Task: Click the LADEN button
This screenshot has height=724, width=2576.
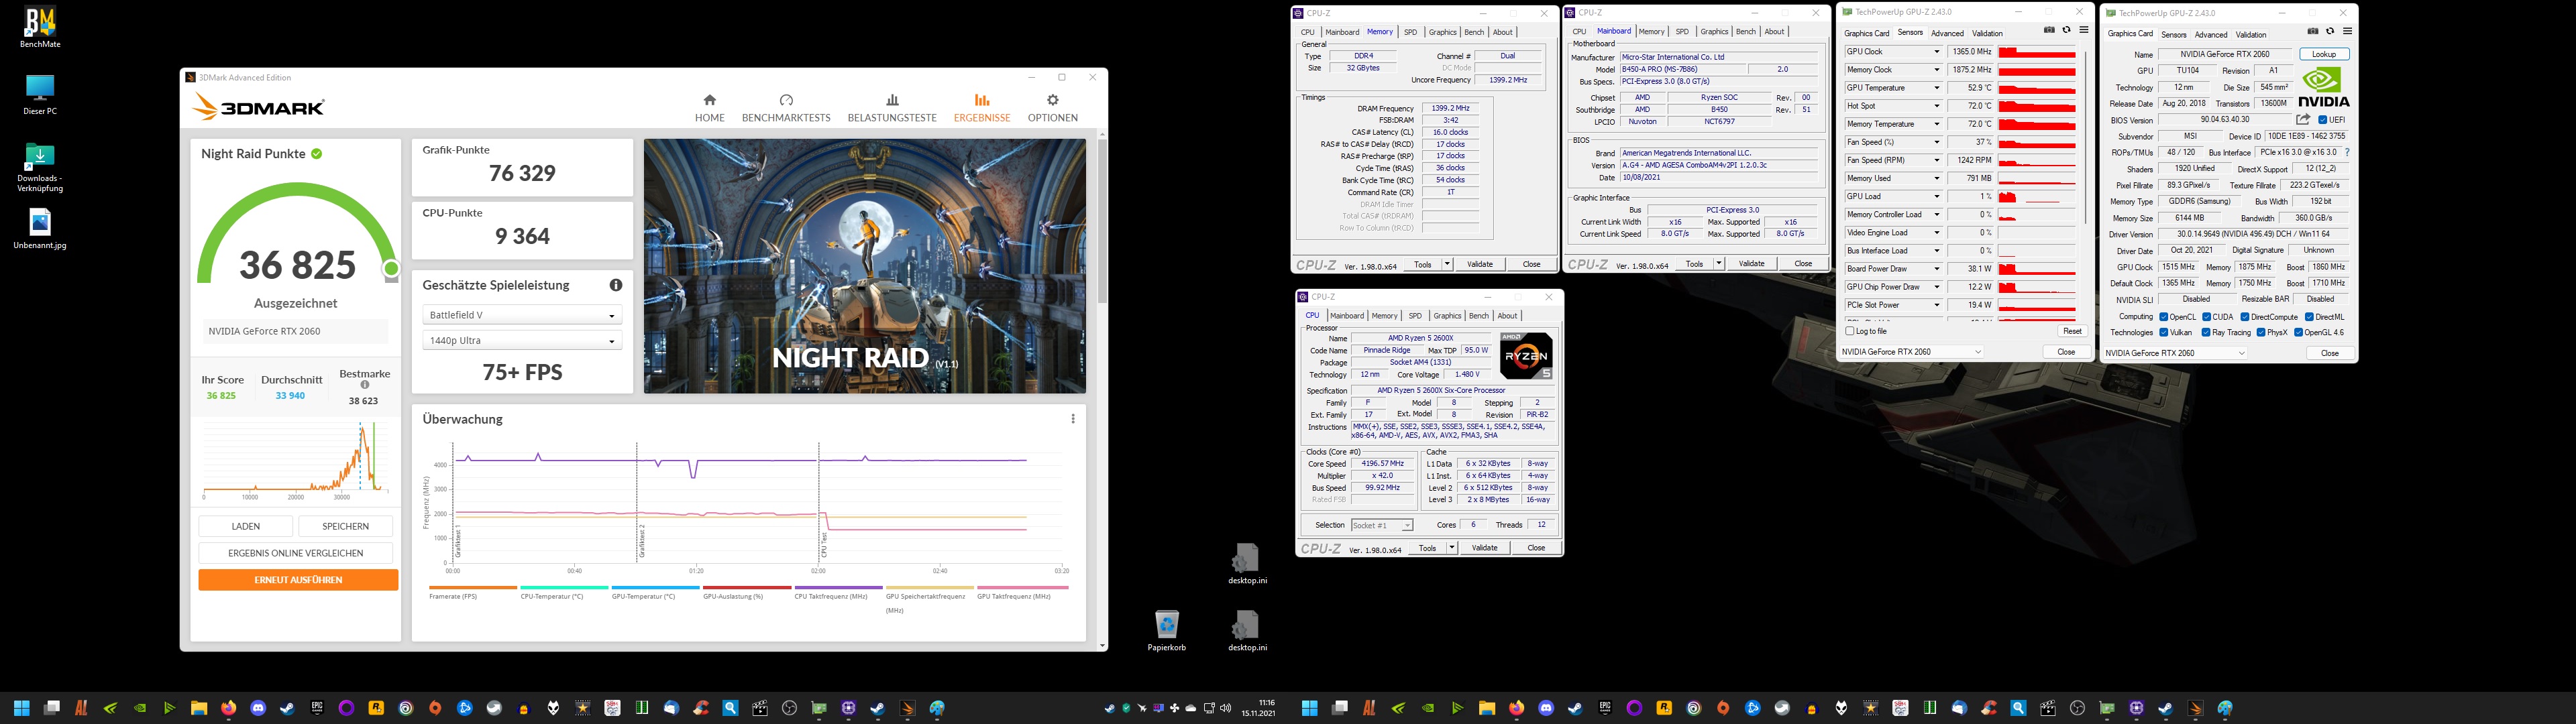Action: tap(246, 526)
